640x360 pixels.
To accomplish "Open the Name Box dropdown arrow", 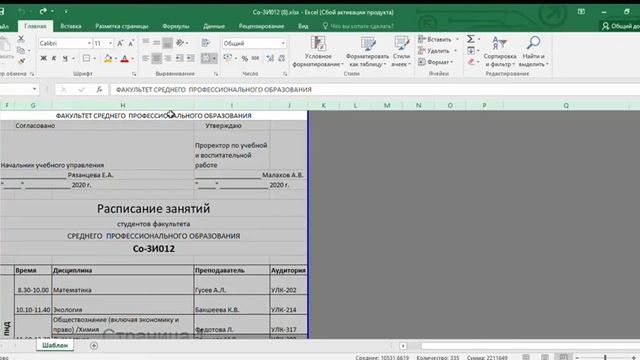I will (x=34, y=89).
